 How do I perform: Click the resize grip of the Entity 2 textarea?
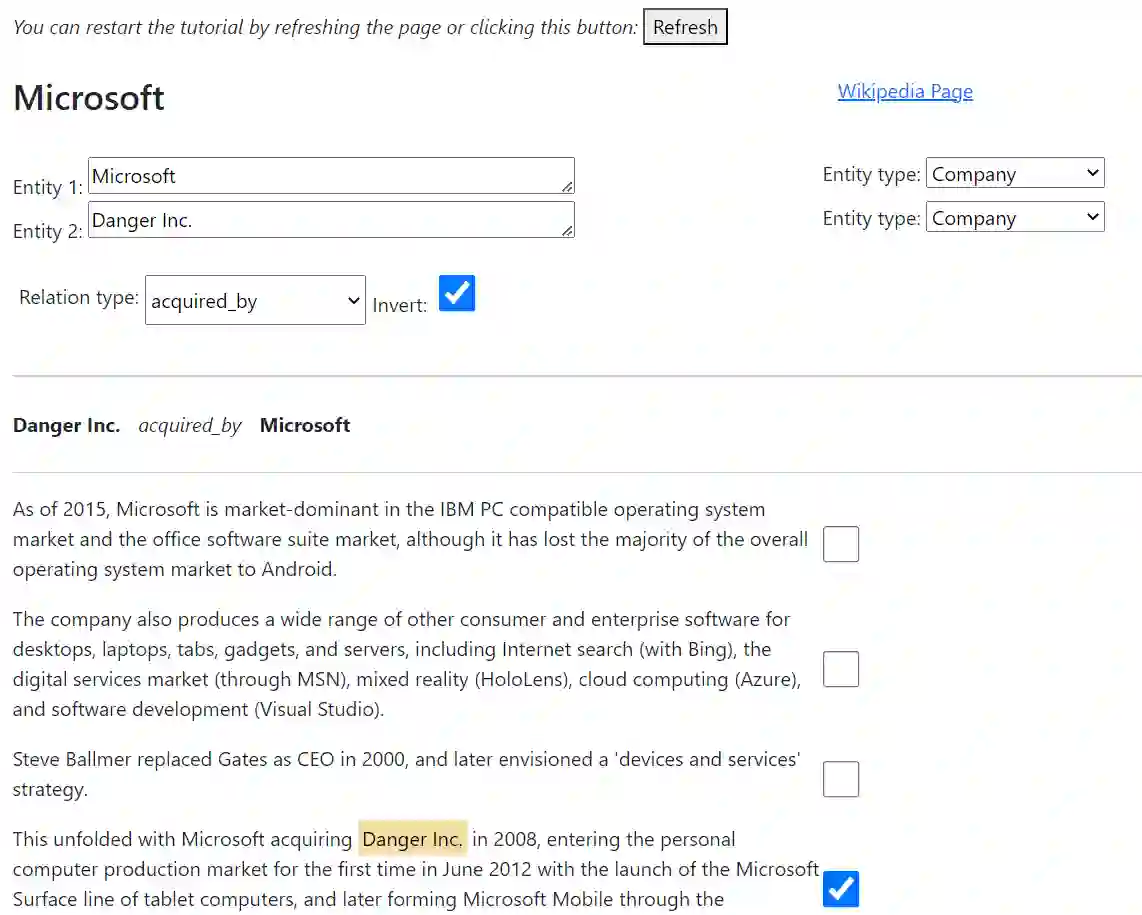tap(567, 230)
